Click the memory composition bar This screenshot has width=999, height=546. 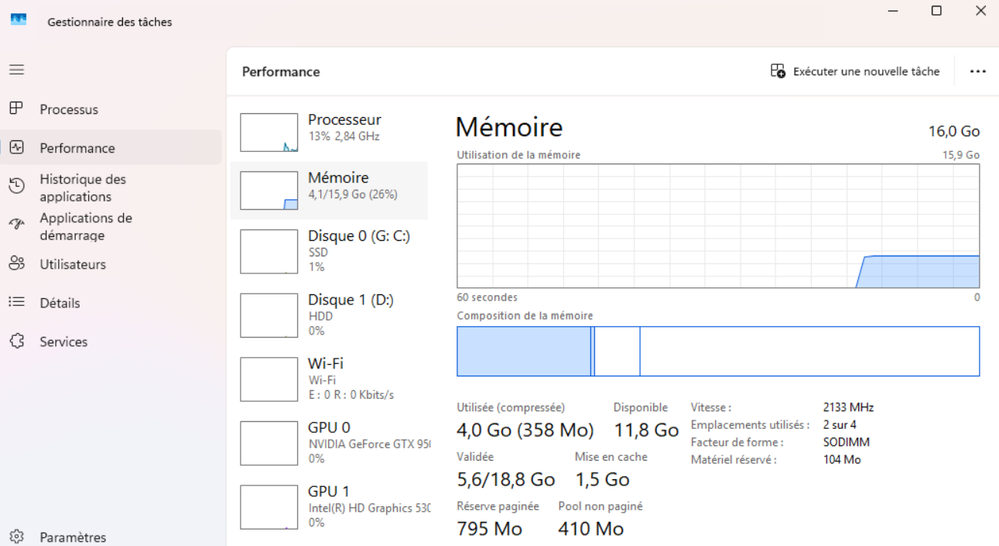[x=718, y=351]
